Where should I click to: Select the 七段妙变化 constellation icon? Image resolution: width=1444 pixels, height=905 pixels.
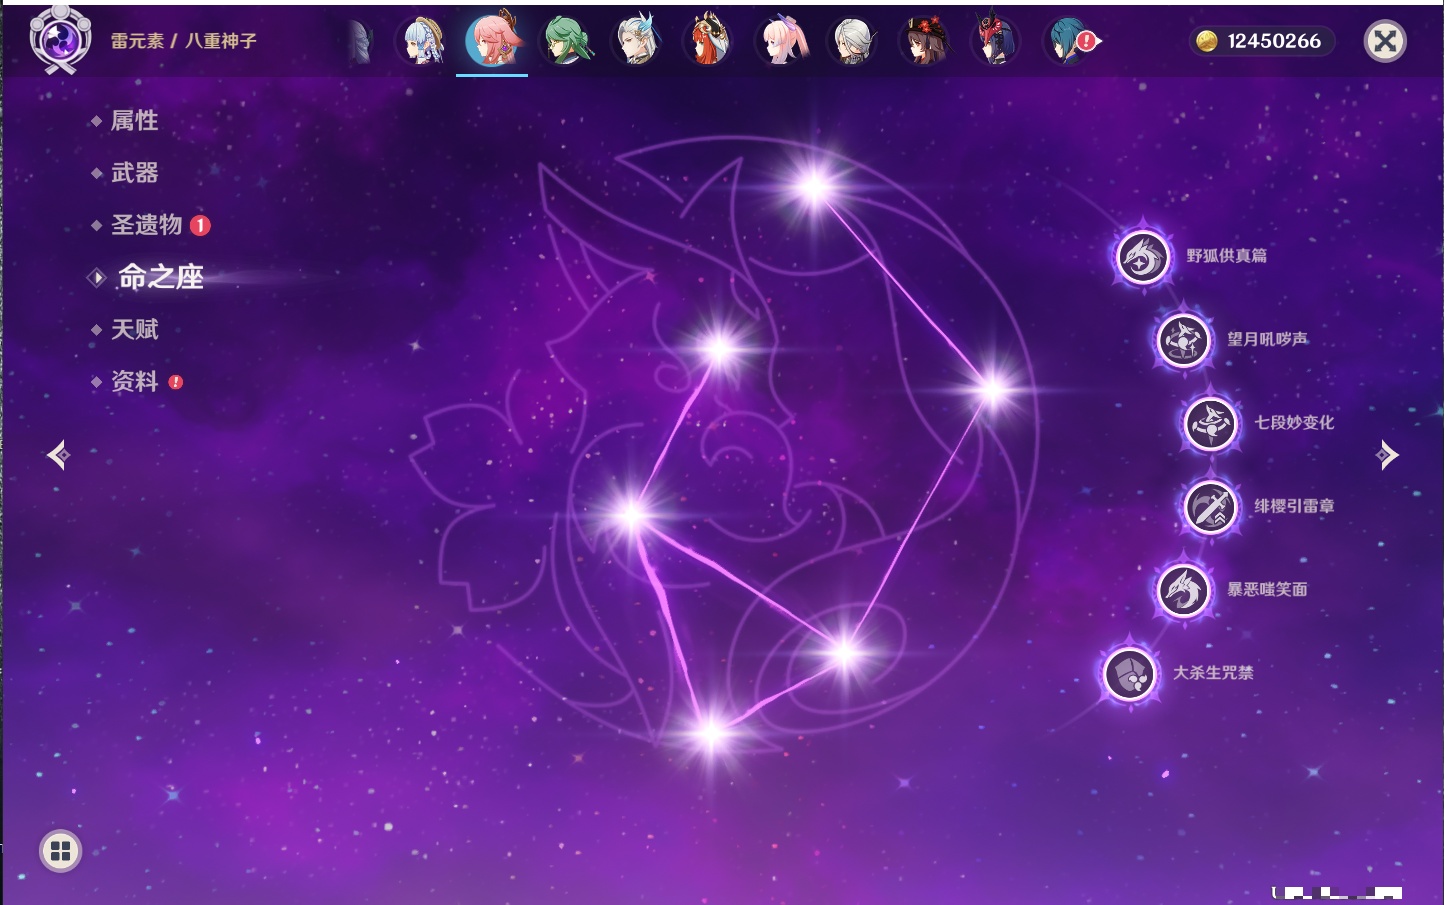point(1211,423)
